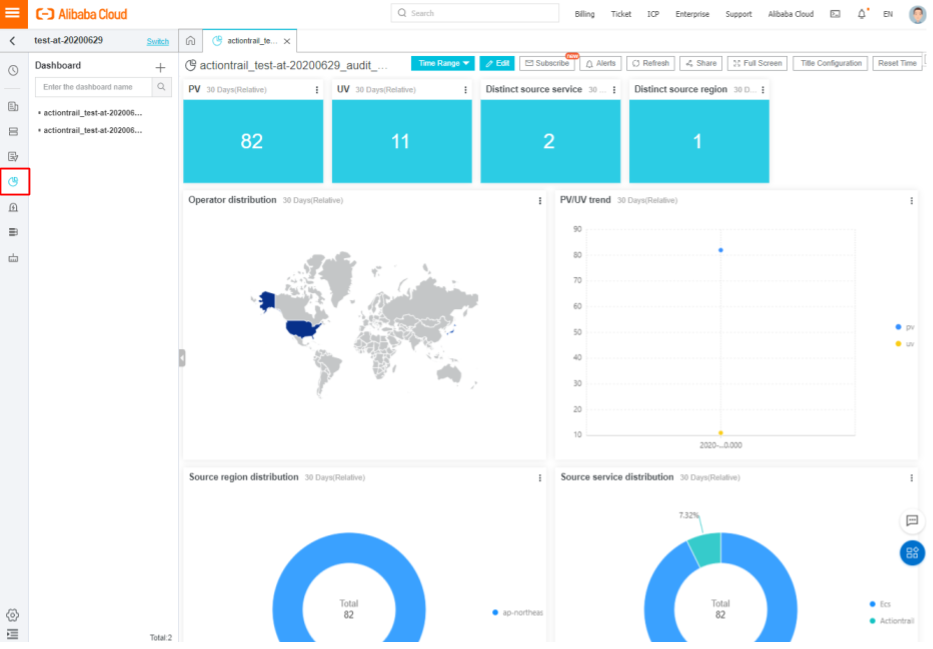Open the floating apps grid button
933x649 pixels.
[x=912, y=553]
